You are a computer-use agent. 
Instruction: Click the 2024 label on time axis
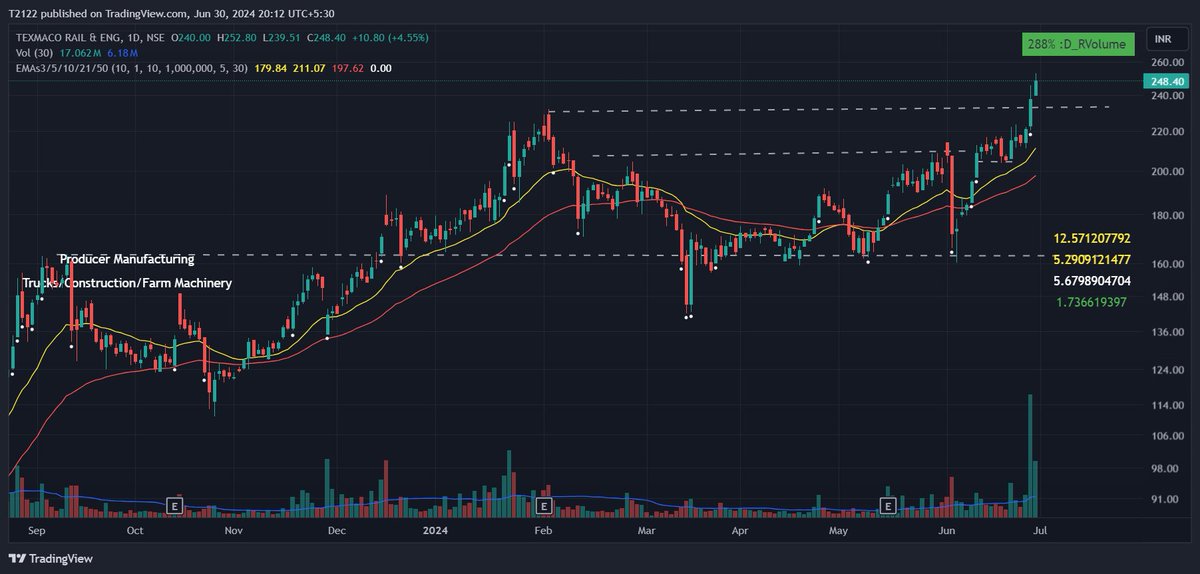point(436,531)
